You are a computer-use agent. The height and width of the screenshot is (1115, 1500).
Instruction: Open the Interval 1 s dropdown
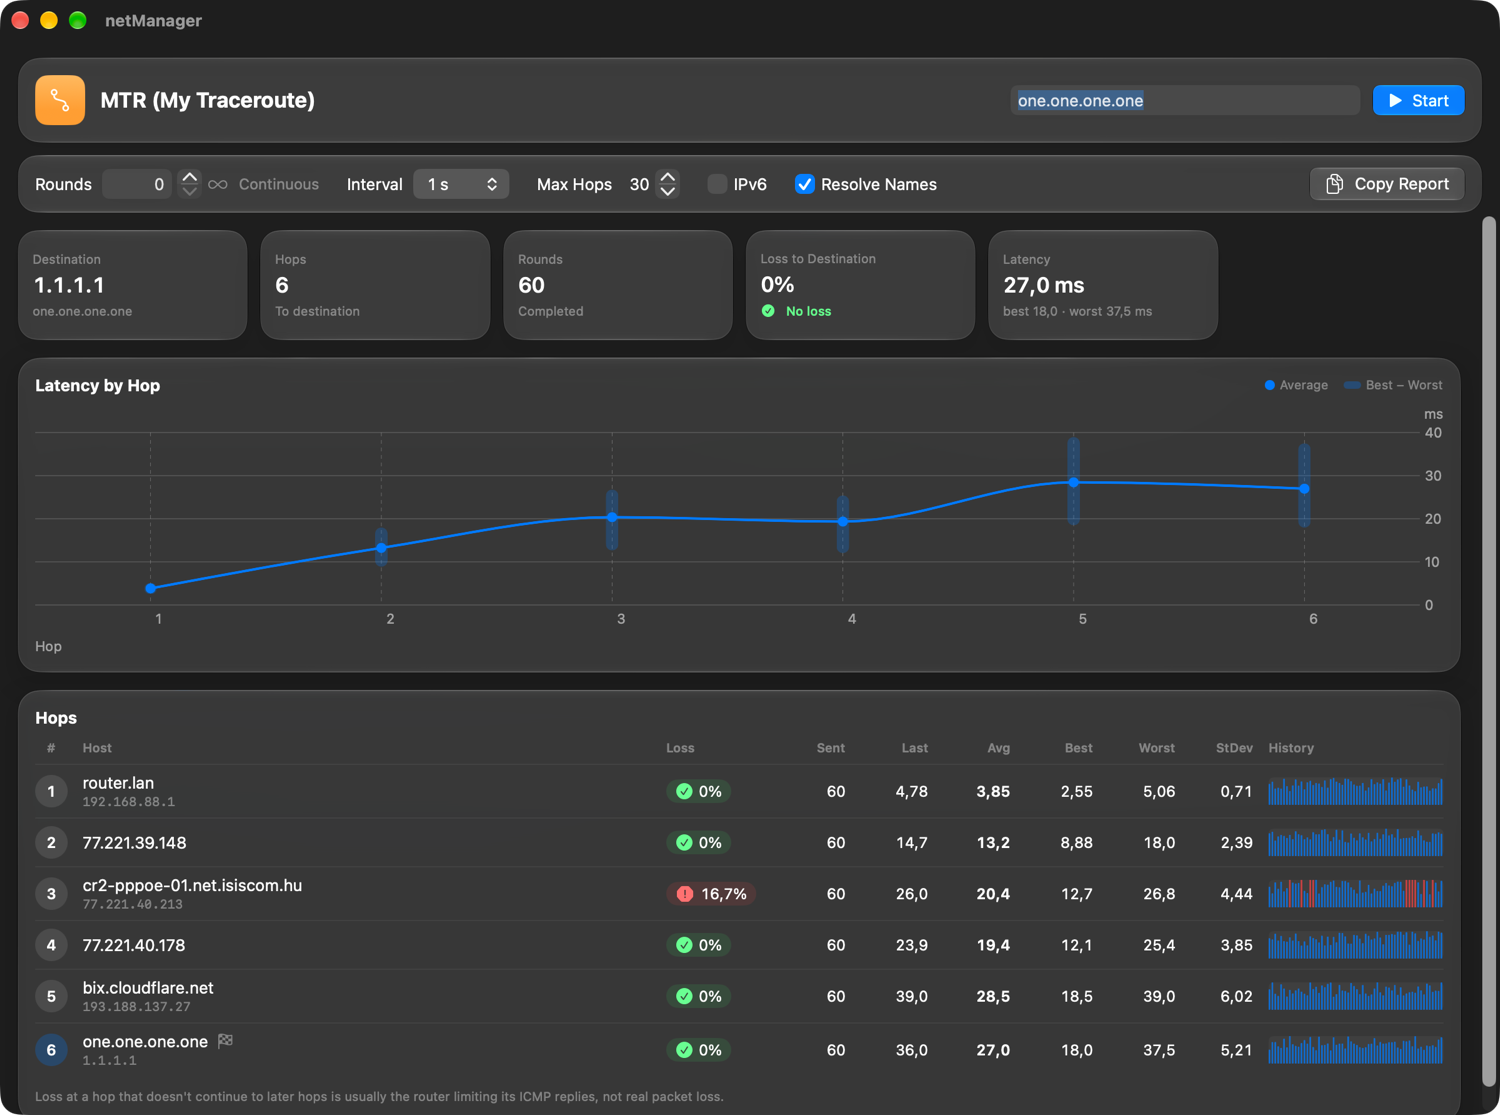[461, 184]
